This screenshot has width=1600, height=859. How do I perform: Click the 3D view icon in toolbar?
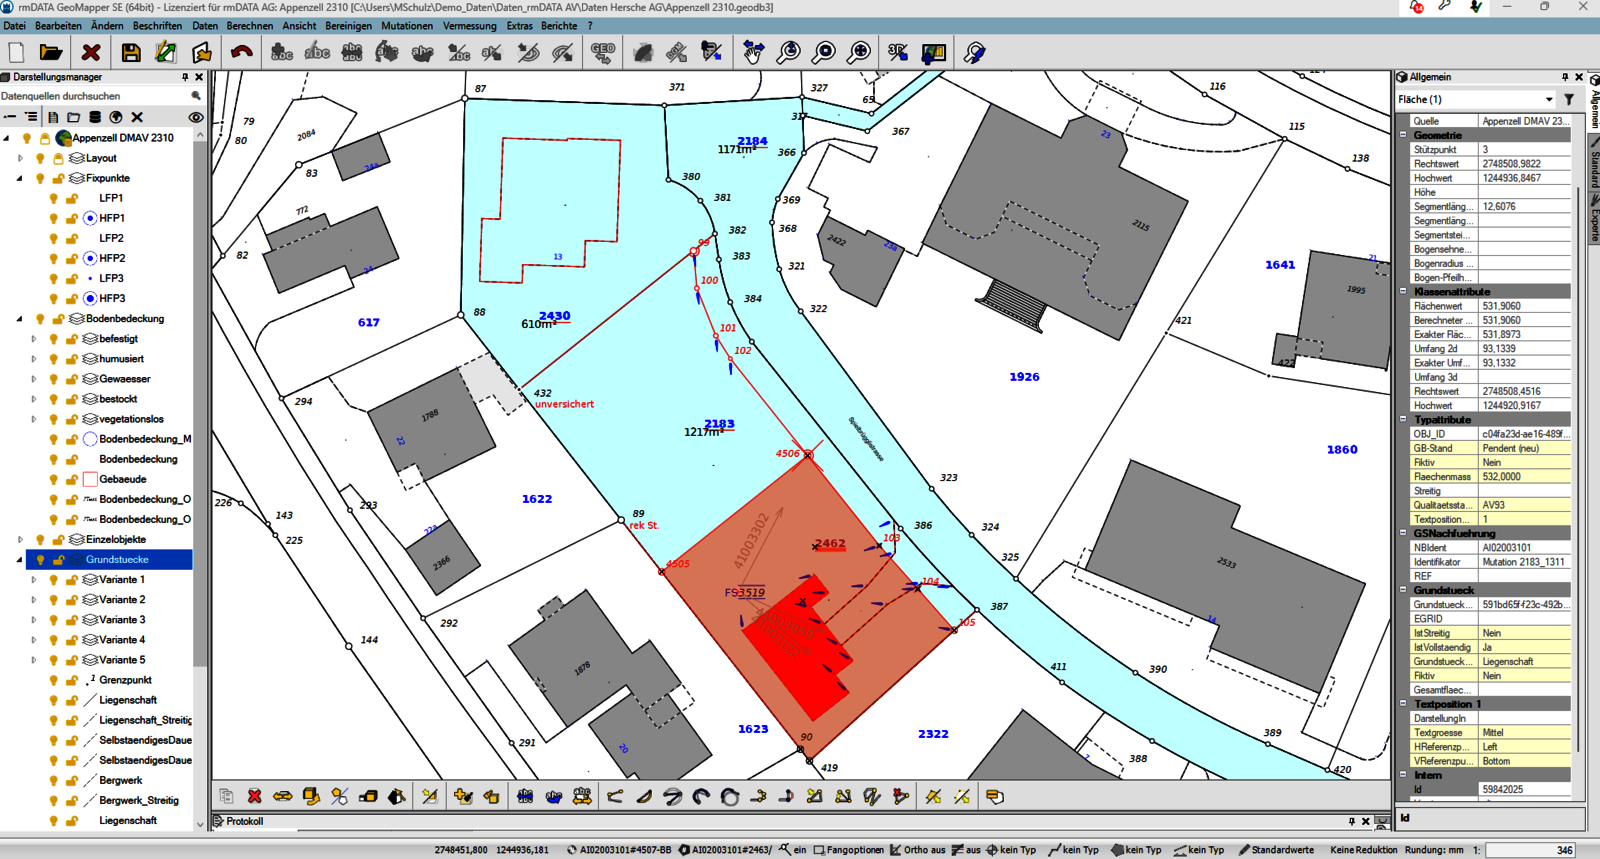pyautogui.click(x=898, y=53)
